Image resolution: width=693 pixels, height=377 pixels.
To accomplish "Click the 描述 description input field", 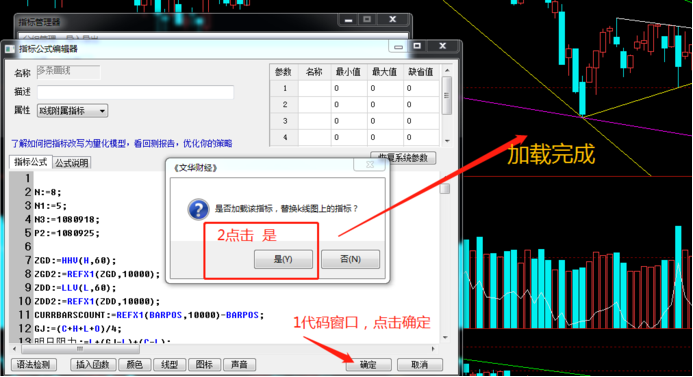I will tap(135, 92).
